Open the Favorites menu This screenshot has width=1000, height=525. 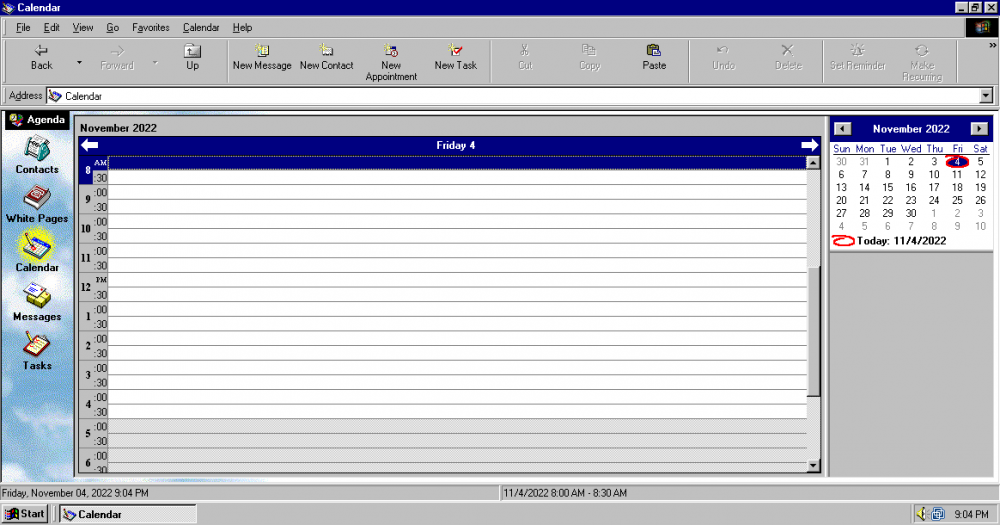click(x=151, y=27)
